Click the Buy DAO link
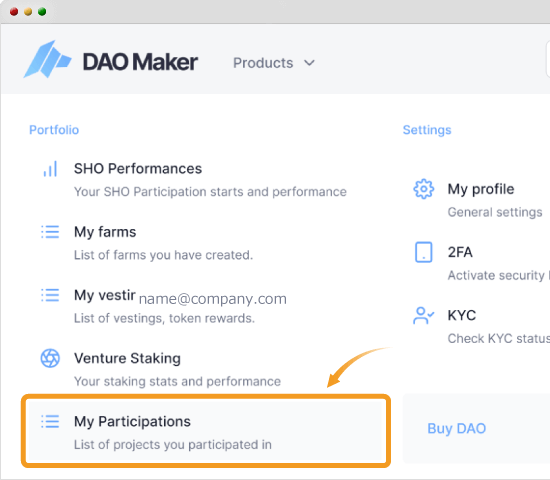The height and width of the screenshot is (480, 550). (x=456, y=428)
